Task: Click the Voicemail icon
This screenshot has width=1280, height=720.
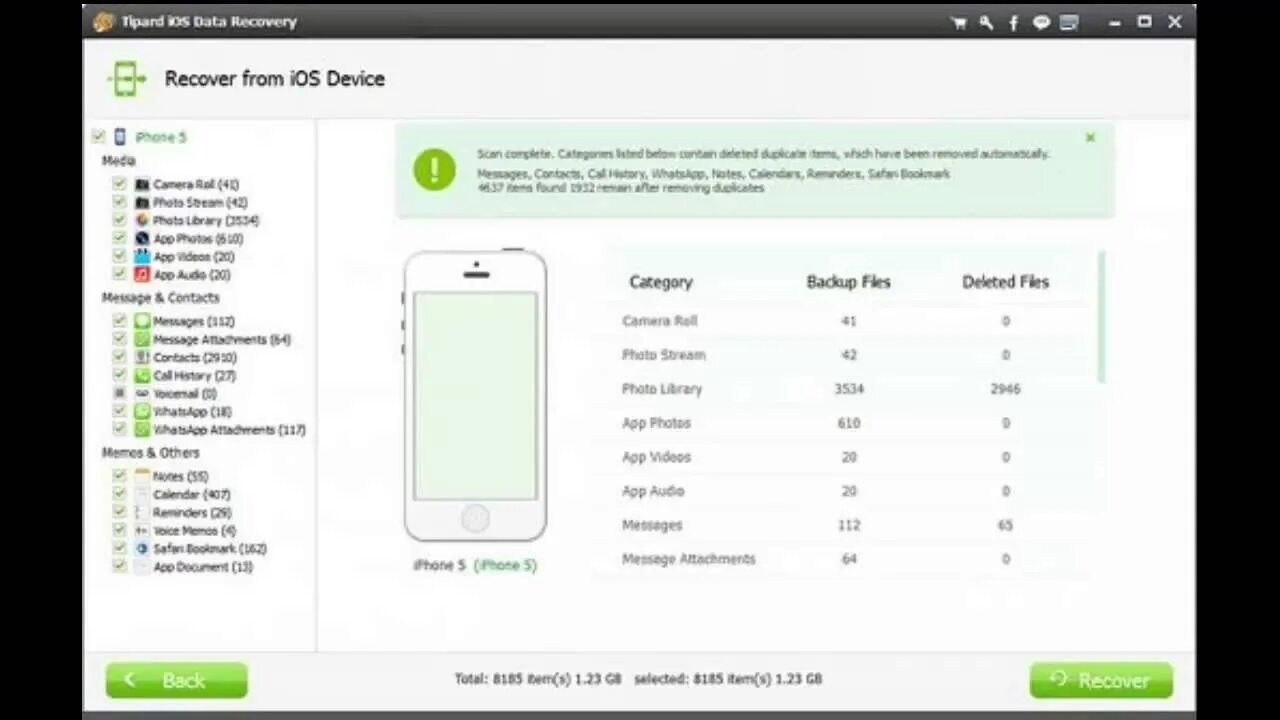Action: [143, 394]
